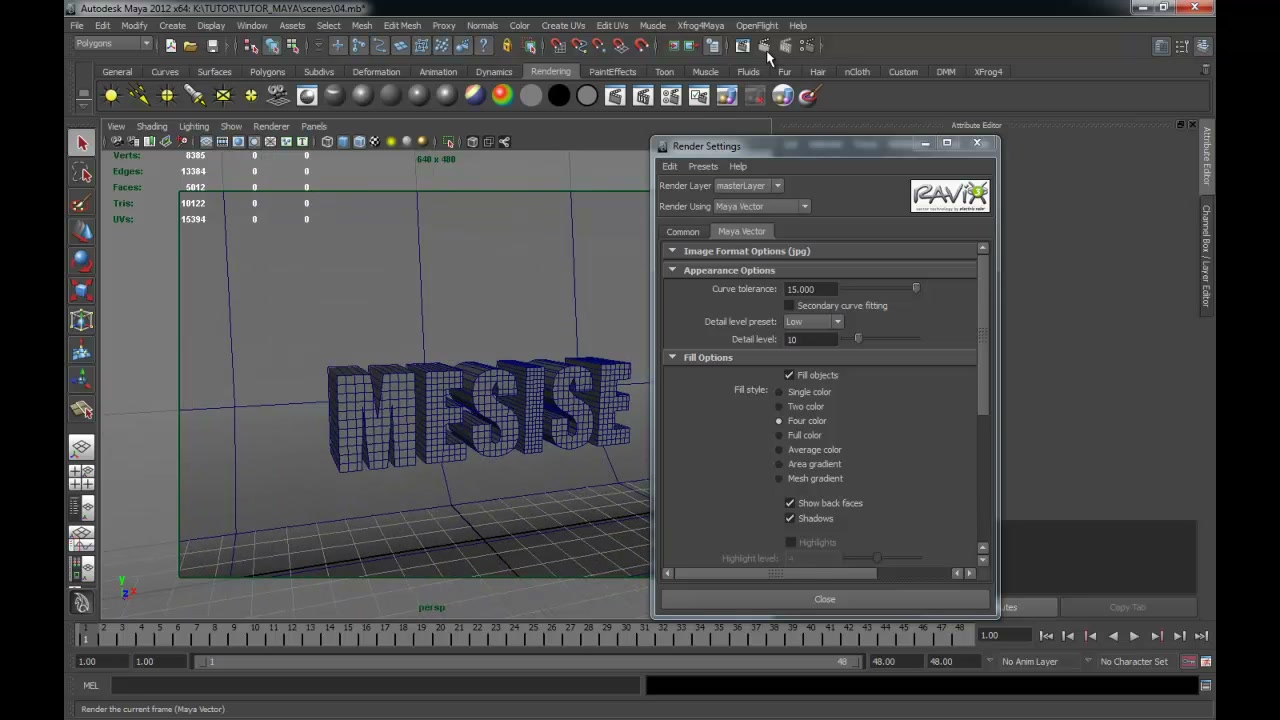
Task: Choose the Lasso select tool
Action: (x=82, y=173)
